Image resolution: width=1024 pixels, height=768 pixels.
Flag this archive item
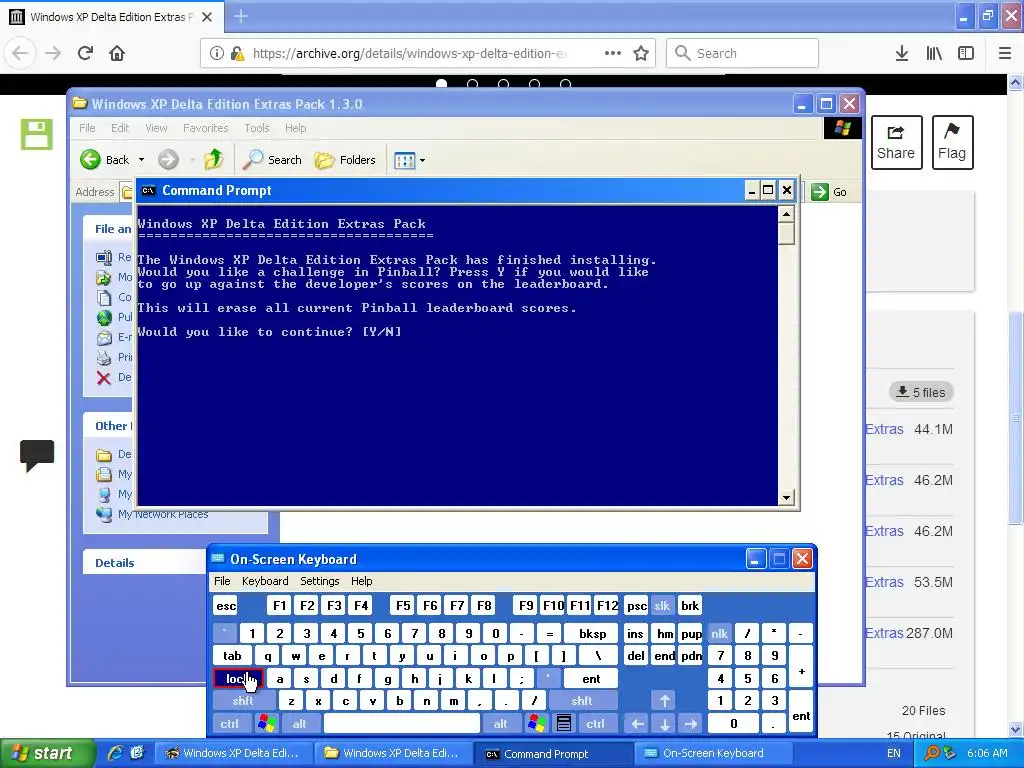pyautogui.click(x=952, y=142)
